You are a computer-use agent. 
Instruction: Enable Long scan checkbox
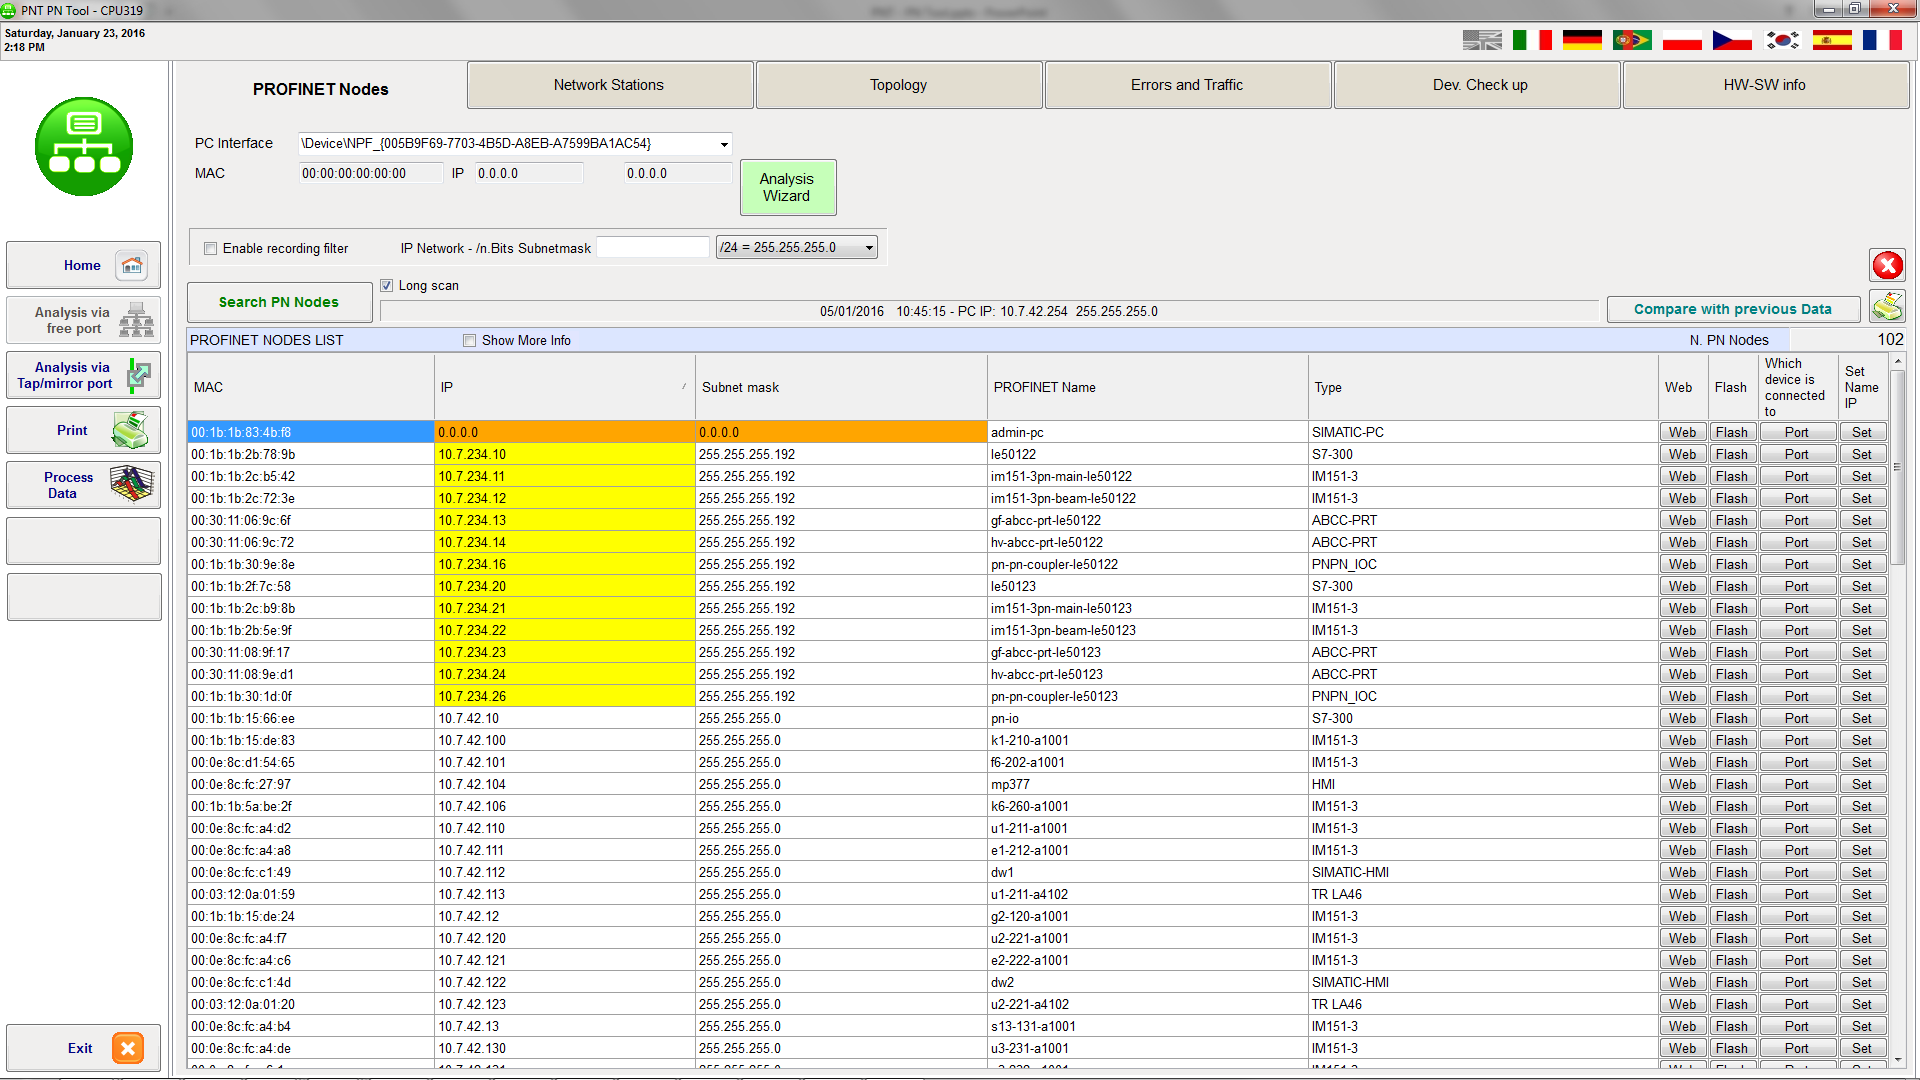[388, 285]
